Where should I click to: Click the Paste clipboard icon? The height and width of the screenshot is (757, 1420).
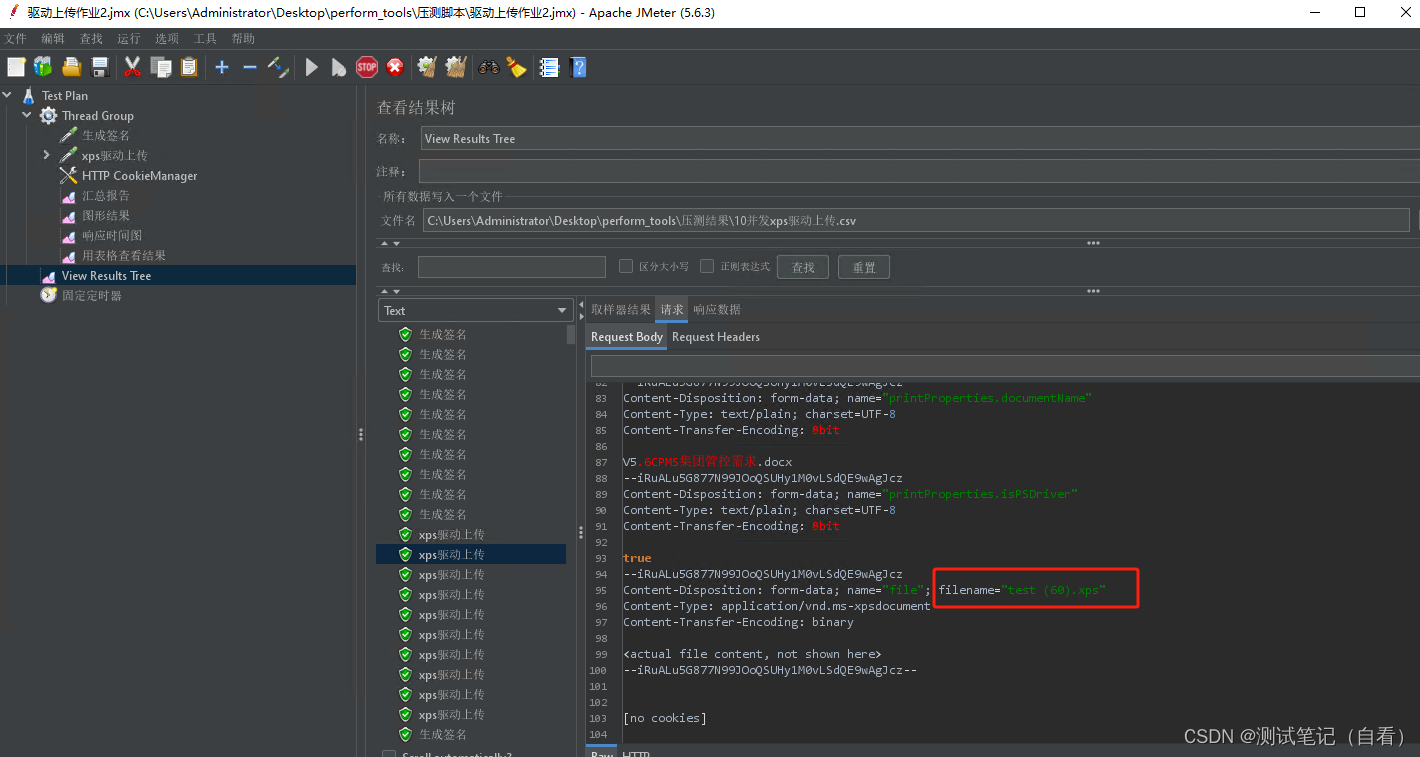[x=189, y=67]
